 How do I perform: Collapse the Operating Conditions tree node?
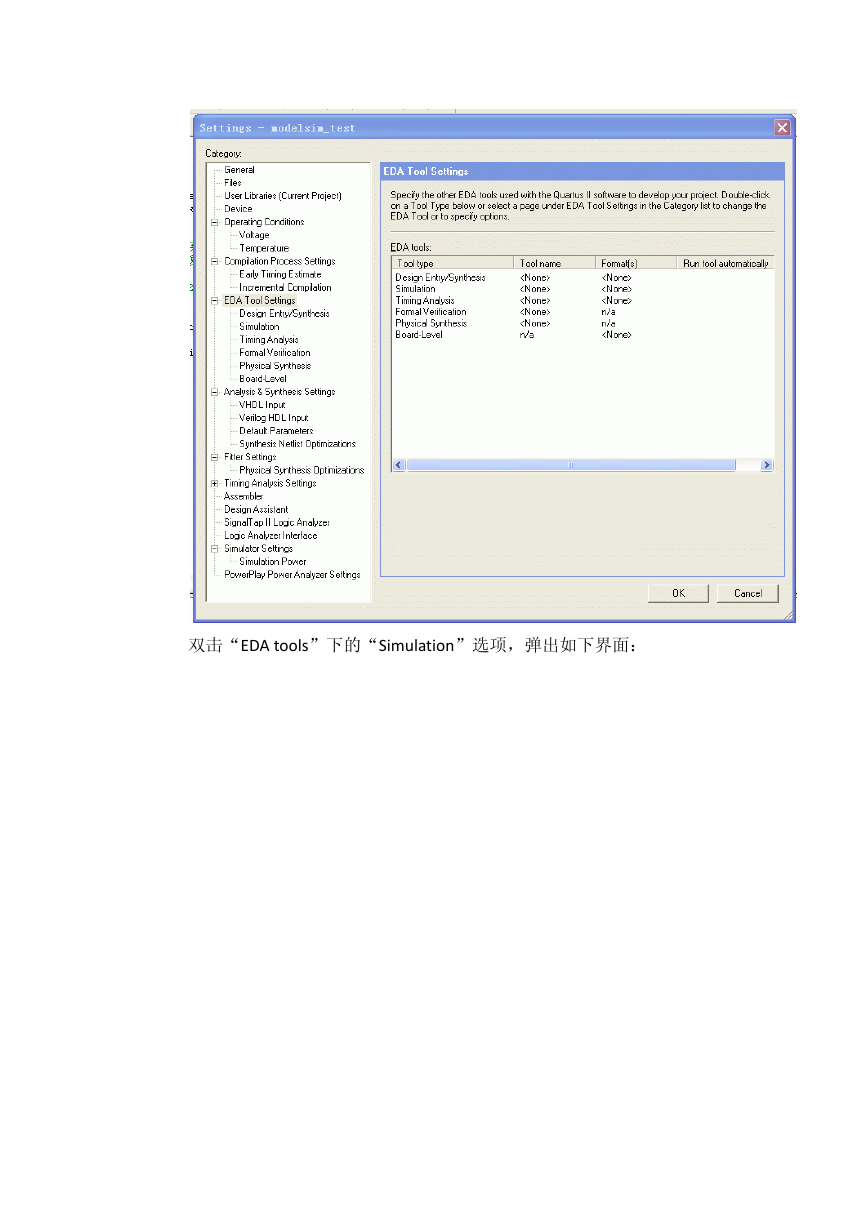point(214,222)
